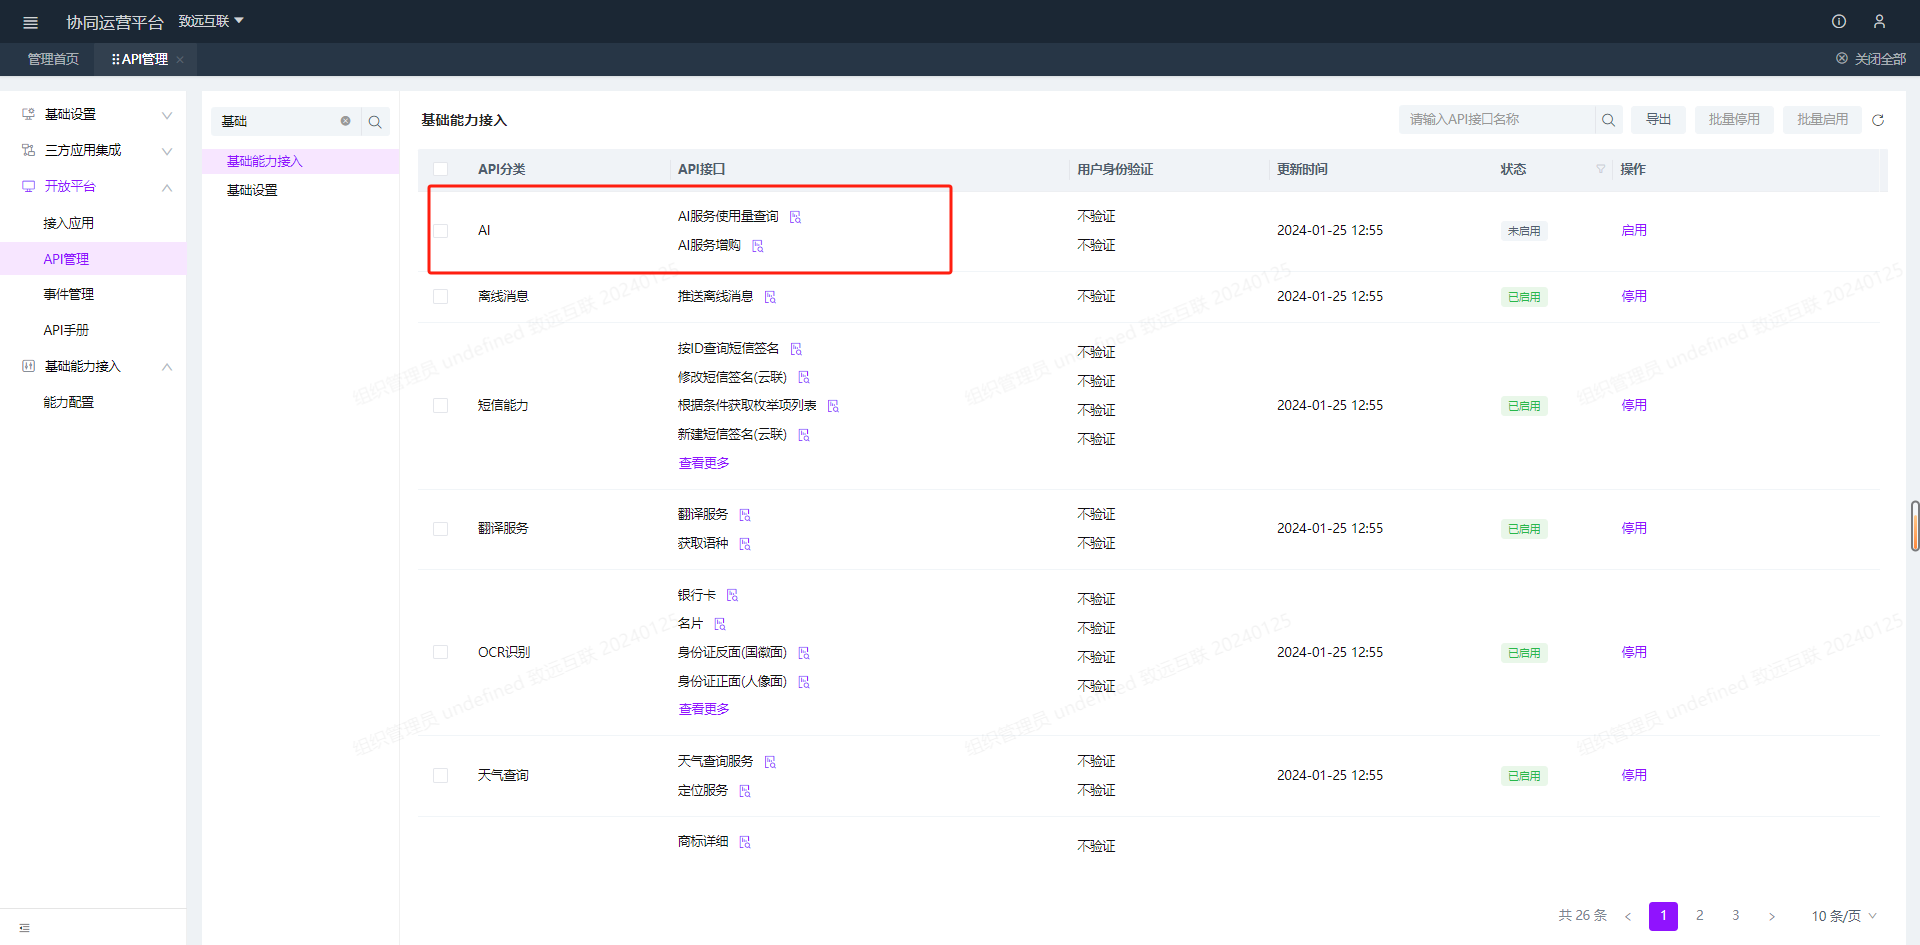The image size is (1920, 945).
Task: Open document icon next to AI服务使用量查询
Action: [795, 217]
